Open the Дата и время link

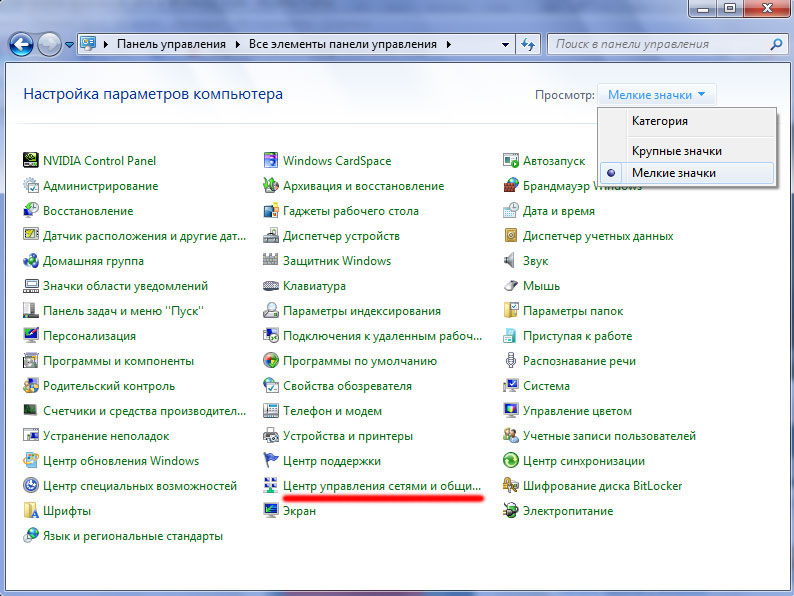(x=559, y=211)
